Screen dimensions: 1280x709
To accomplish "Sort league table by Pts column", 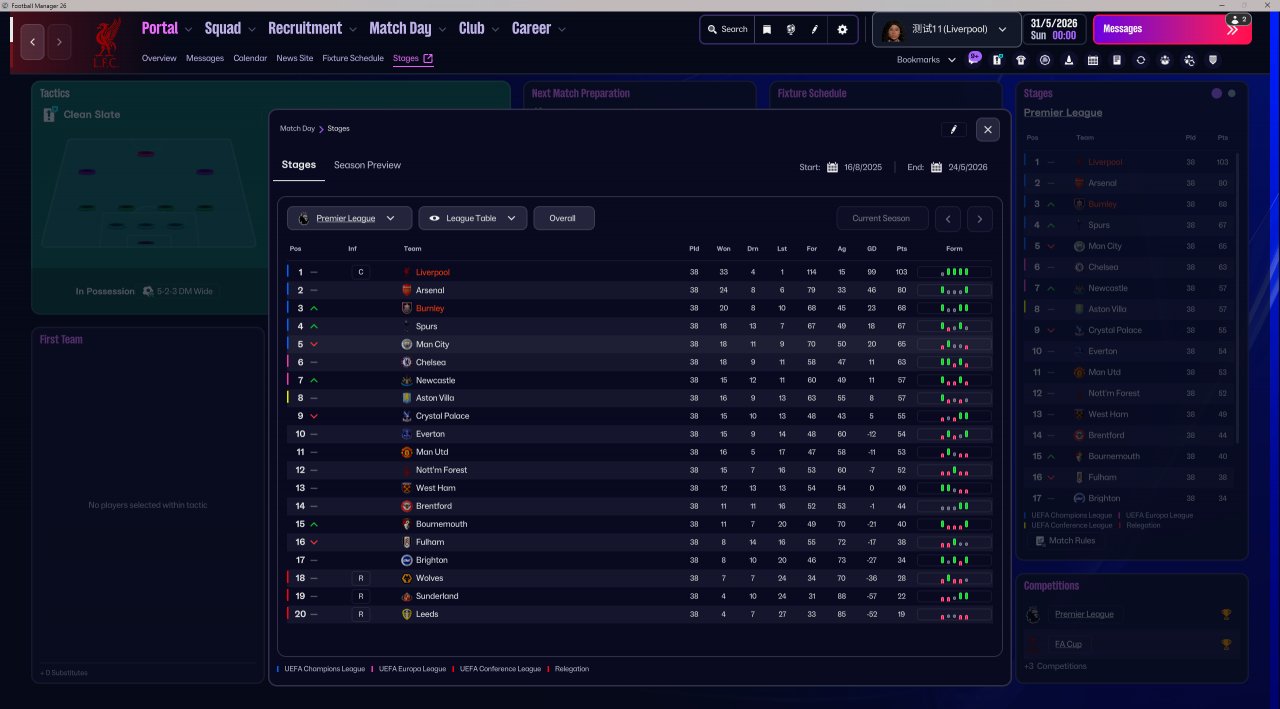I will (x=901, y=248).
